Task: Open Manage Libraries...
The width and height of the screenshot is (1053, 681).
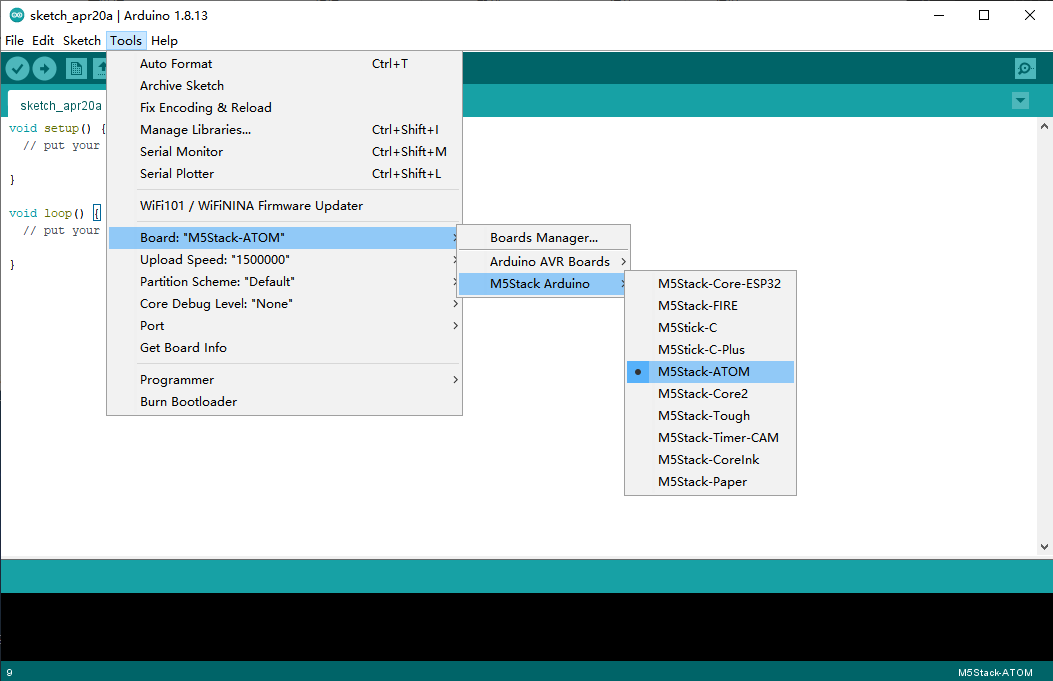Action: point(285,130)
